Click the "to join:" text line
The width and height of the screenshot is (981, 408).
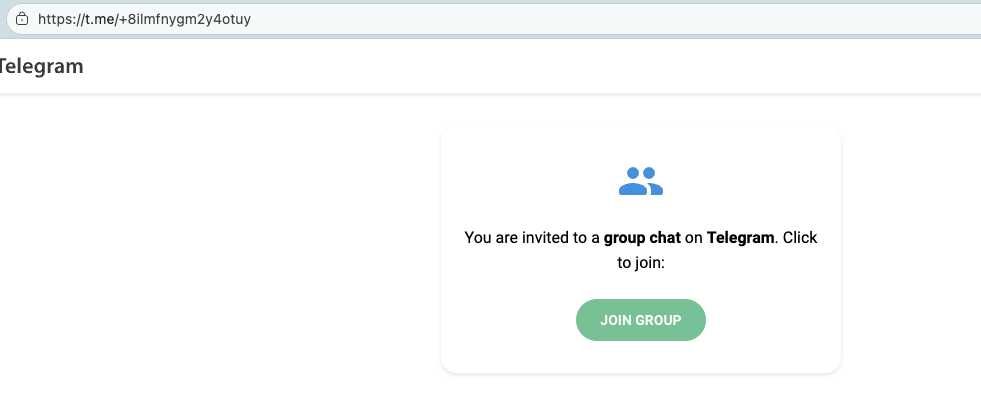tap(641, 264)
